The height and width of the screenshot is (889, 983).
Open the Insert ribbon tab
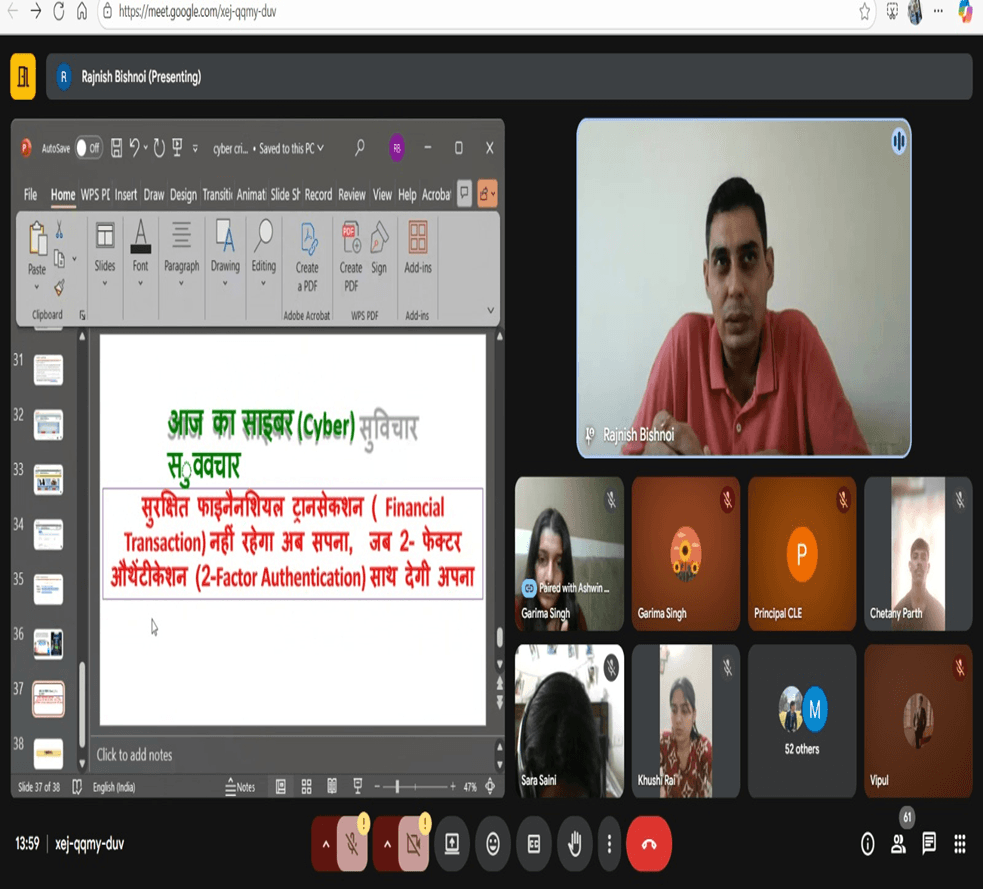coord(126,195)
